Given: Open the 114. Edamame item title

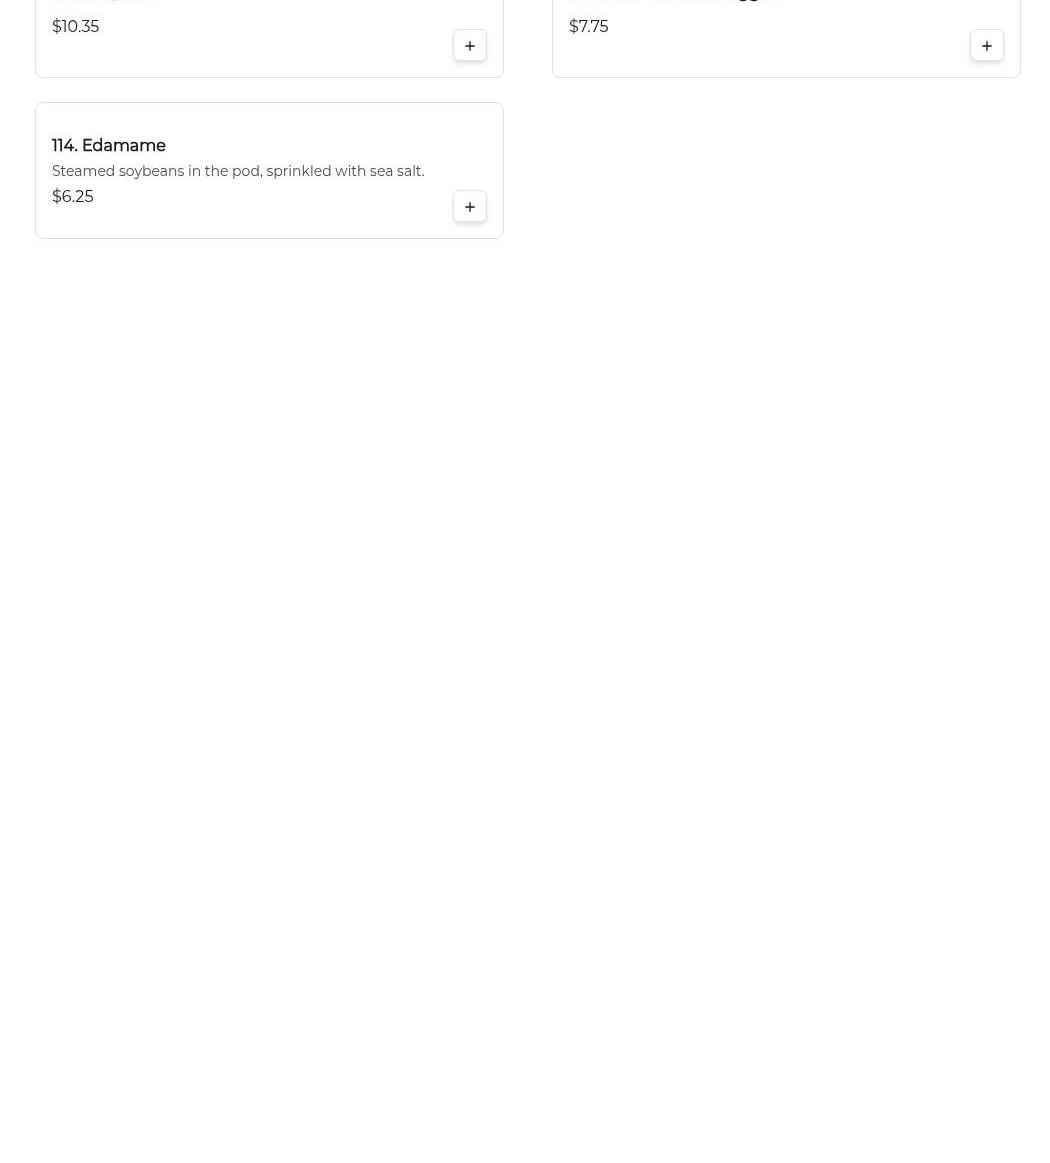Looking at the screenshot, I should [x=109, y=145].
